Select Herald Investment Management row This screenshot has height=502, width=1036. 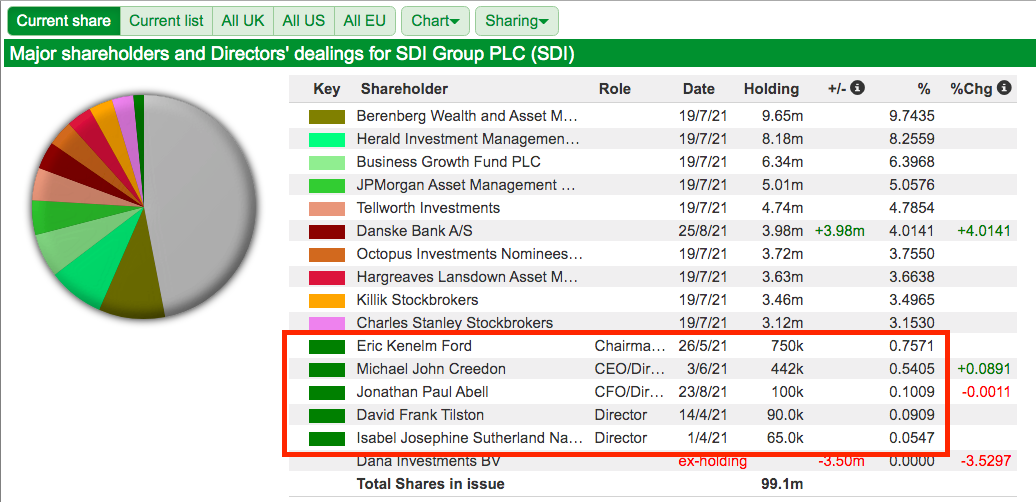pyautogui.click(x=653, y=139)
